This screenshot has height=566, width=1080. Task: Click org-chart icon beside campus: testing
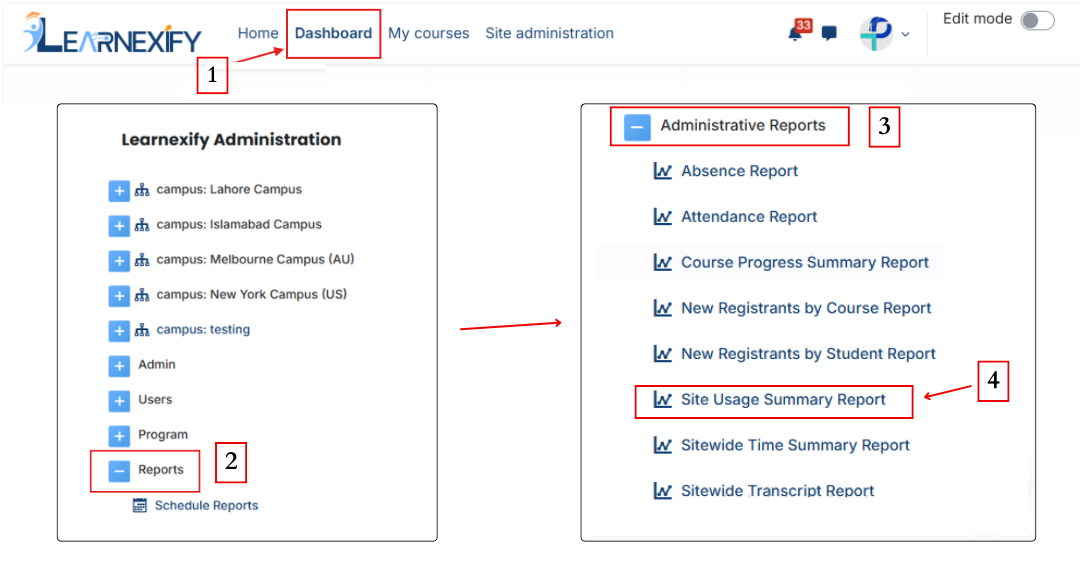142,331
